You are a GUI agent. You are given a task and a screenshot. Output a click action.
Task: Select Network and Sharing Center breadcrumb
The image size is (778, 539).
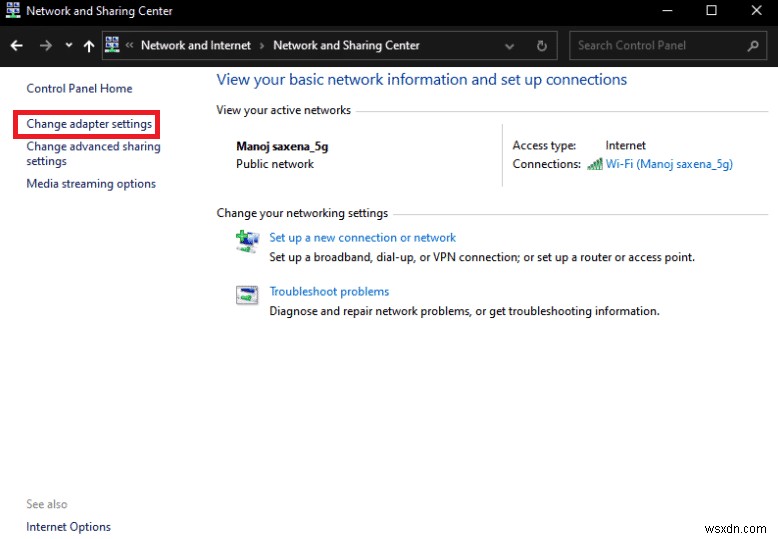click(x=346, y=45)
